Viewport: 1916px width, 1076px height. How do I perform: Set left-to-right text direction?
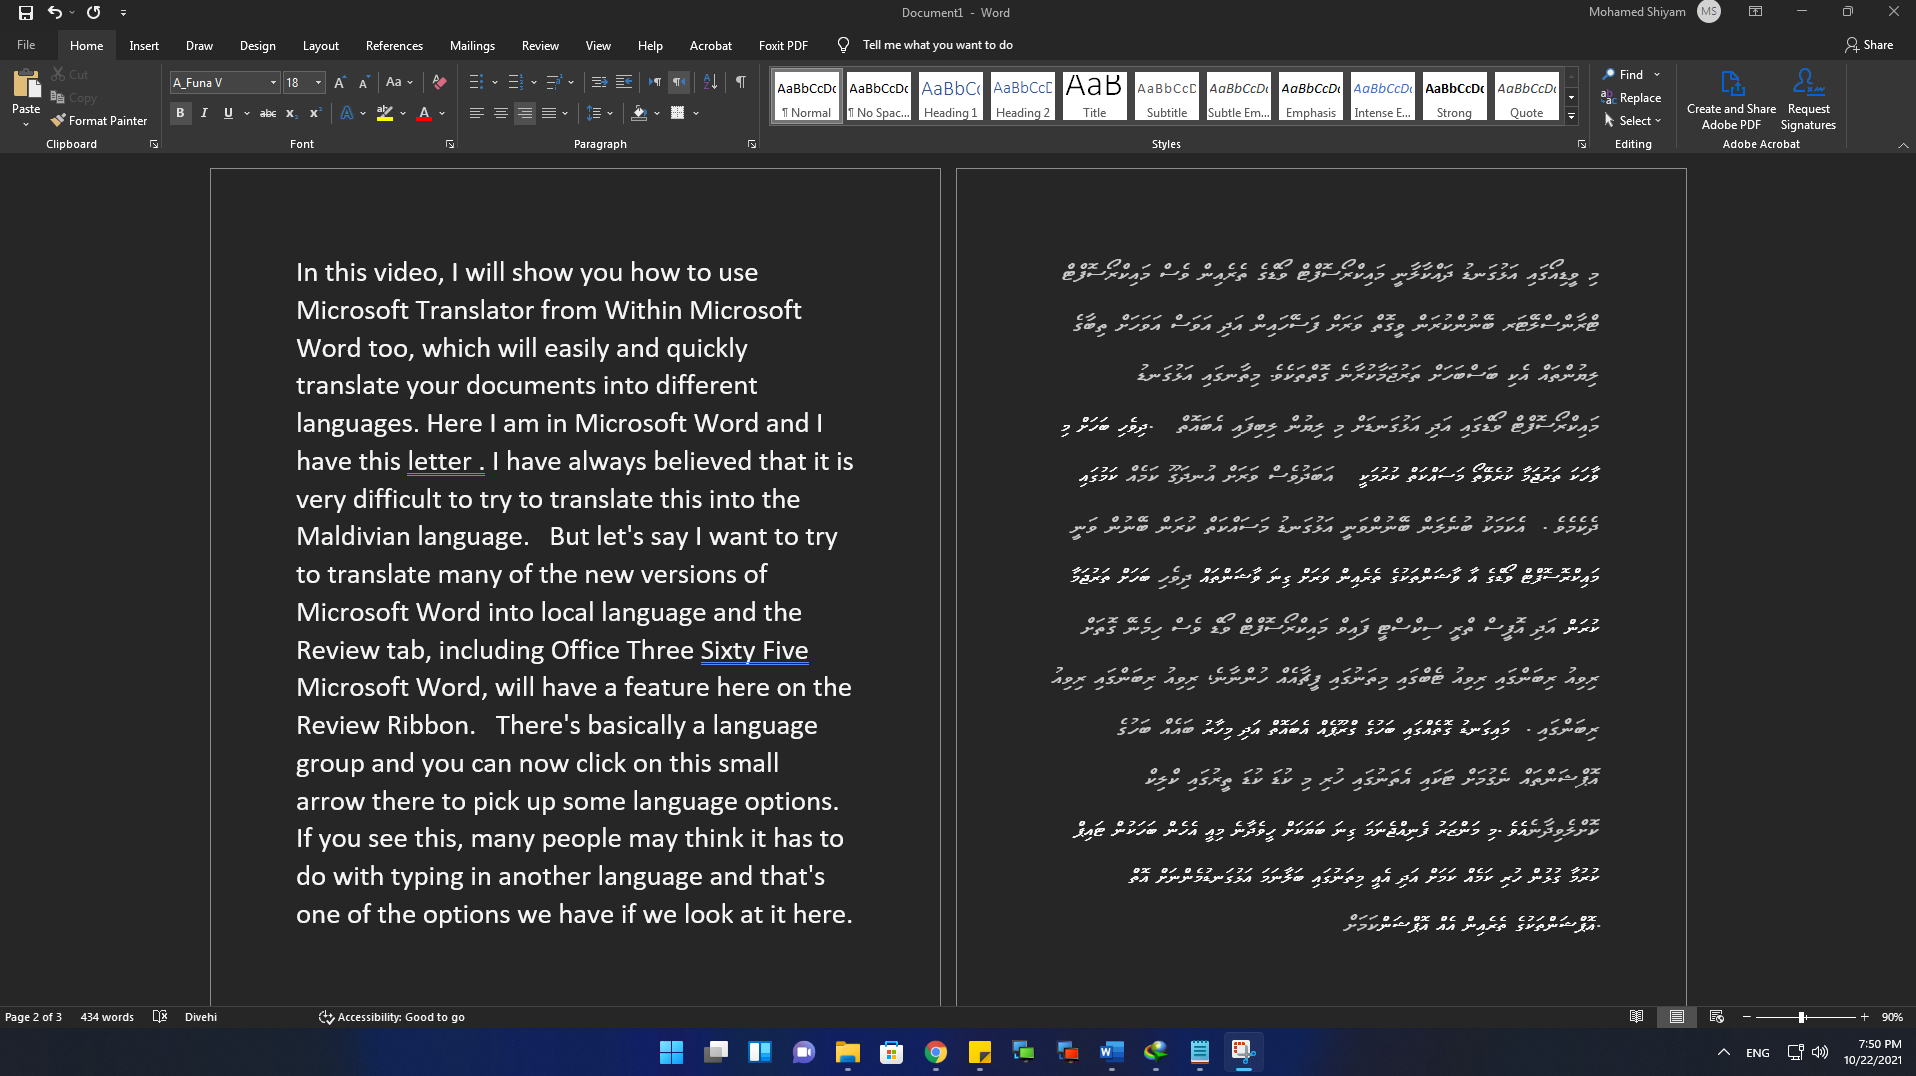tap(655, 83)
